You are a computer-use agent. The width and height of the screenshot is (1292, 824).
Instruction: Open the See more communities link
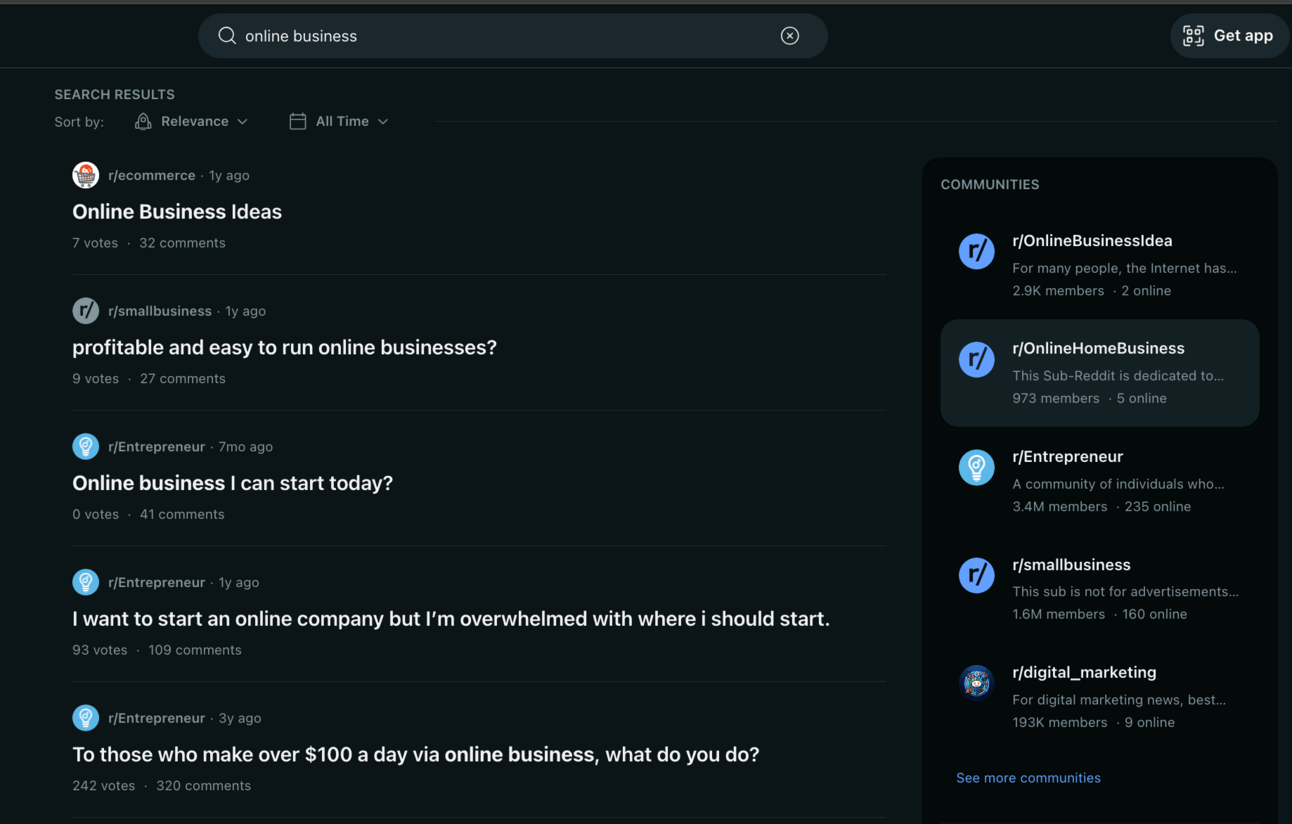coord(1028,778)
